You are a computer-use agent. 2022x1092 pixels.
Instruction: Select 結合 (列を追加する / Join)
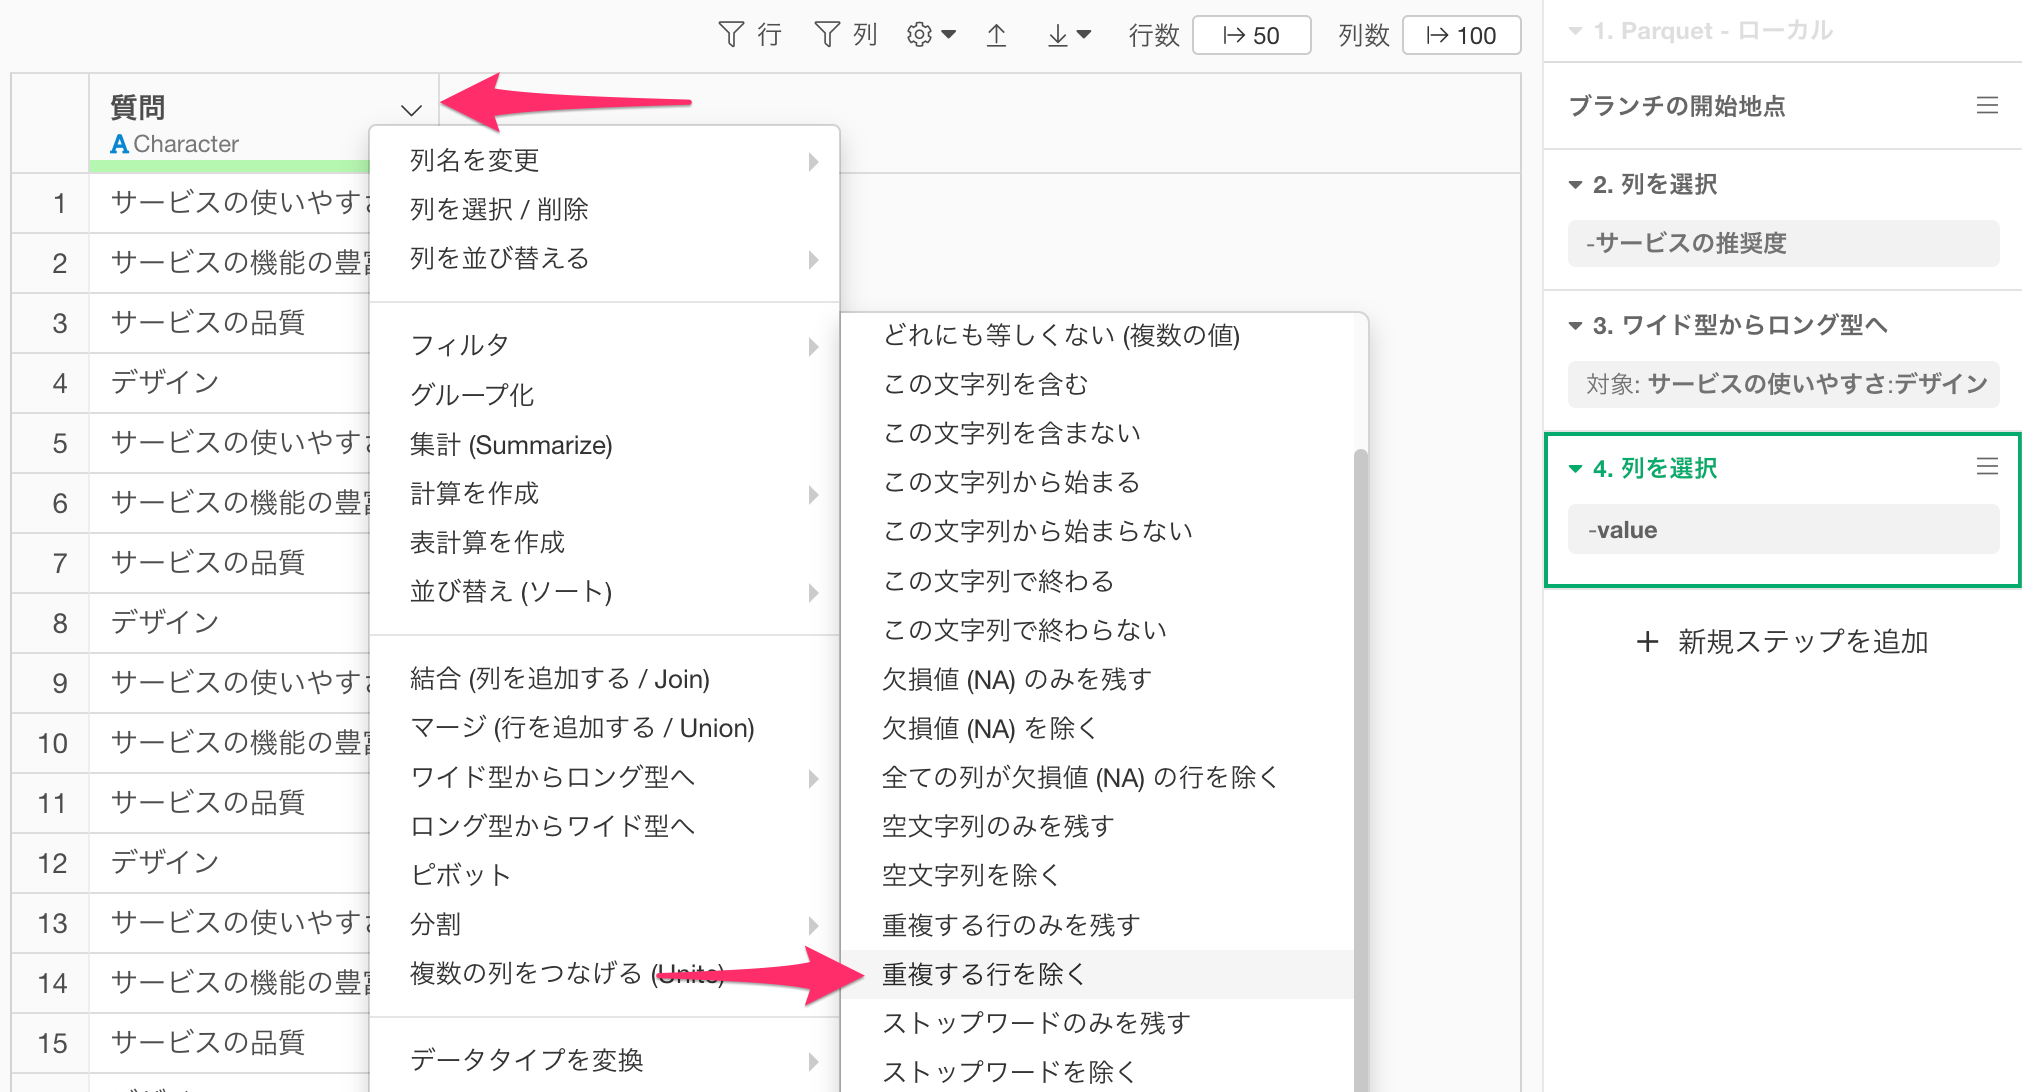[x=604, y=679]
